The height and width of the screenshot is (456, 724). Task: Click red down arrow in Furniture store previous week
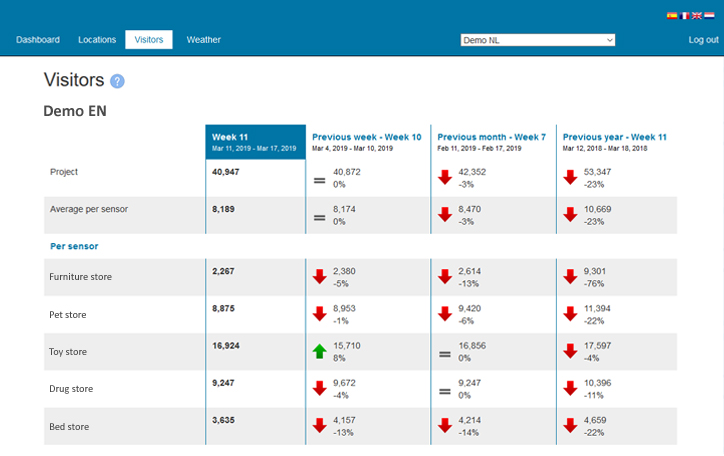coord(320,277)
